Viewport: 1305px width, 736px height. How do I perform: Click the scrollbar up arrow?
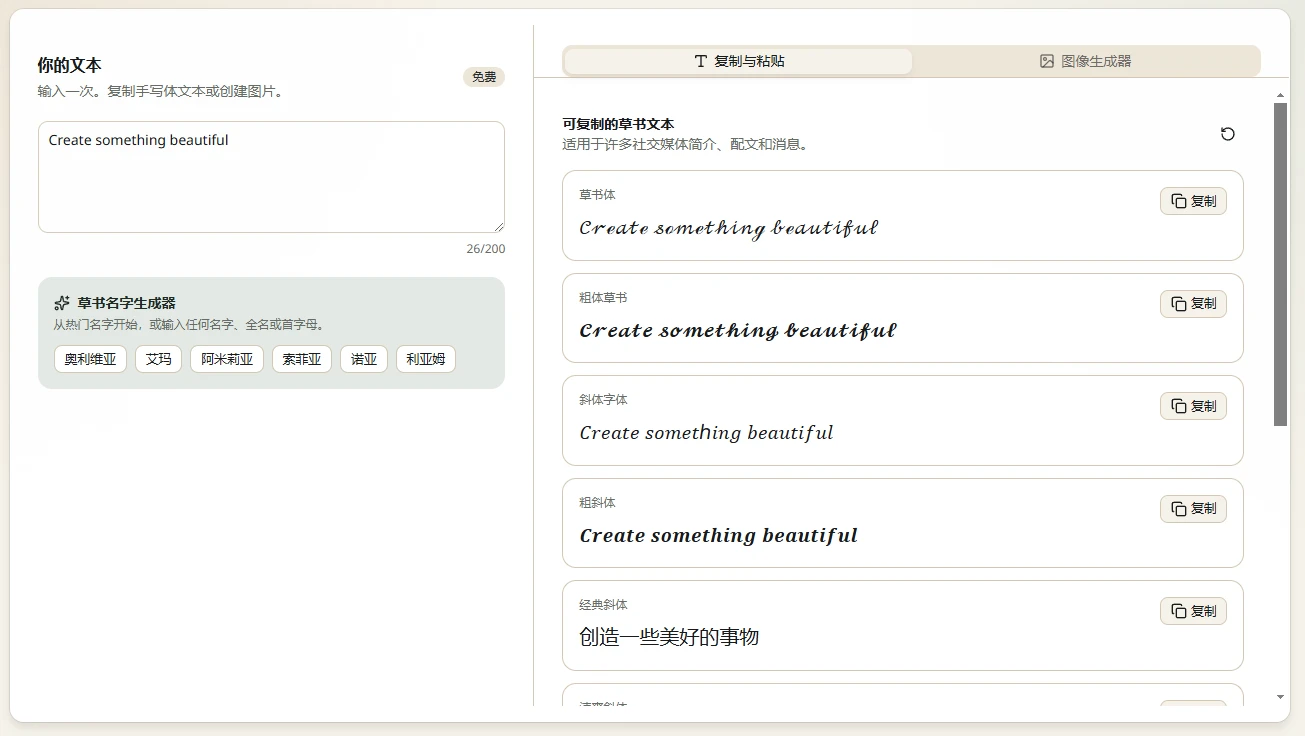(1281, 96)
